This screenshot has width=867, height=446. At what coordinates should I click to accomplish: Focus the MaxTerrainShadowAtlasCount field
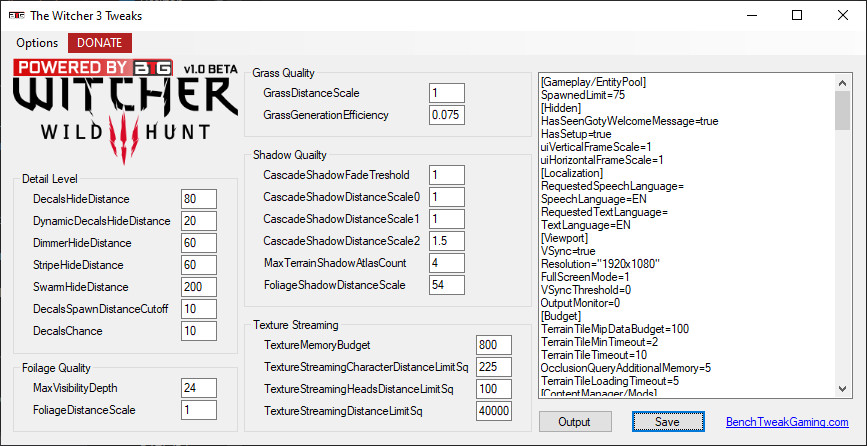(x=447, y=263)
